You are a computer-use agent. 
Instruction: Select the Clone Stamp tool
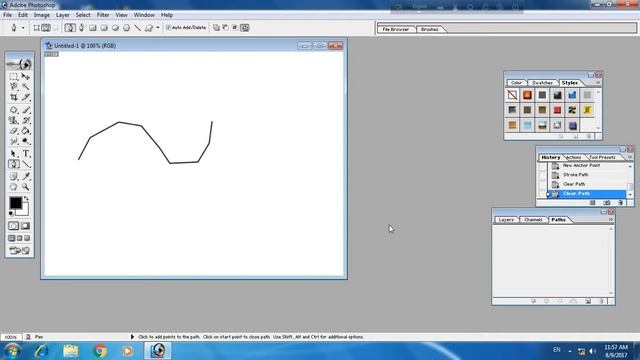point(13,120)
